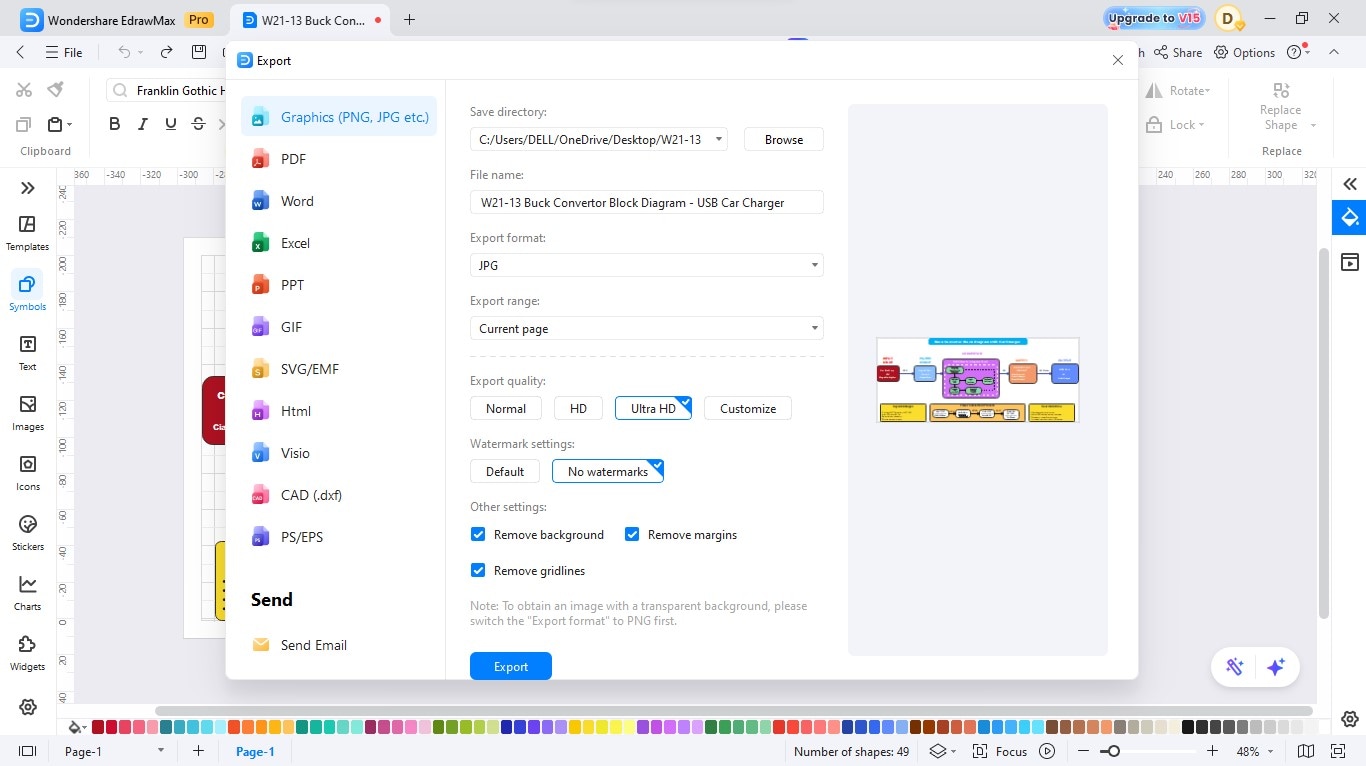Viewport: 1366px width, 766px height.
Task: Select the fill color panel icon on right sidebar
Action: 1350,217
